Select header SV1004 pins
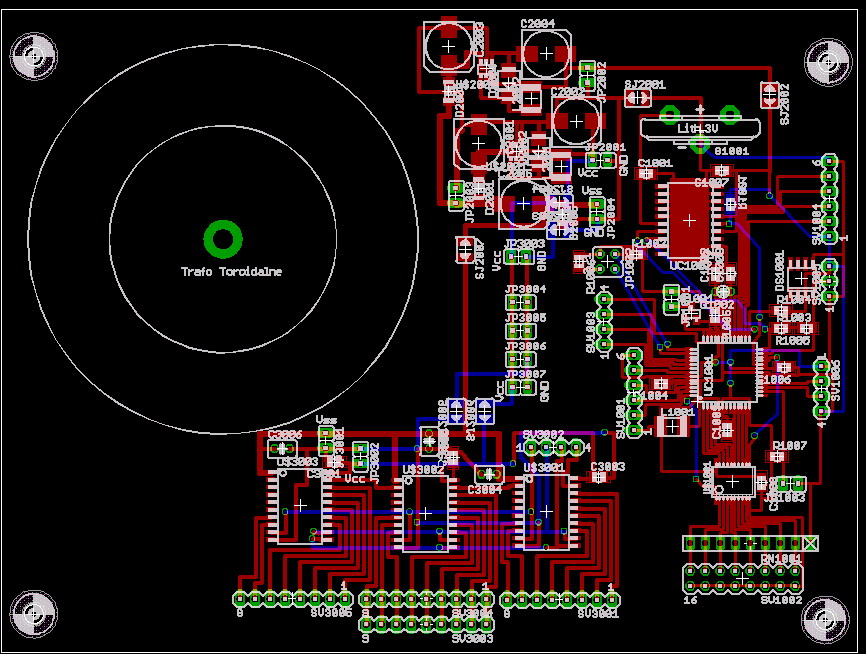The height and width of the screenshot is (654, 866). 829,198
